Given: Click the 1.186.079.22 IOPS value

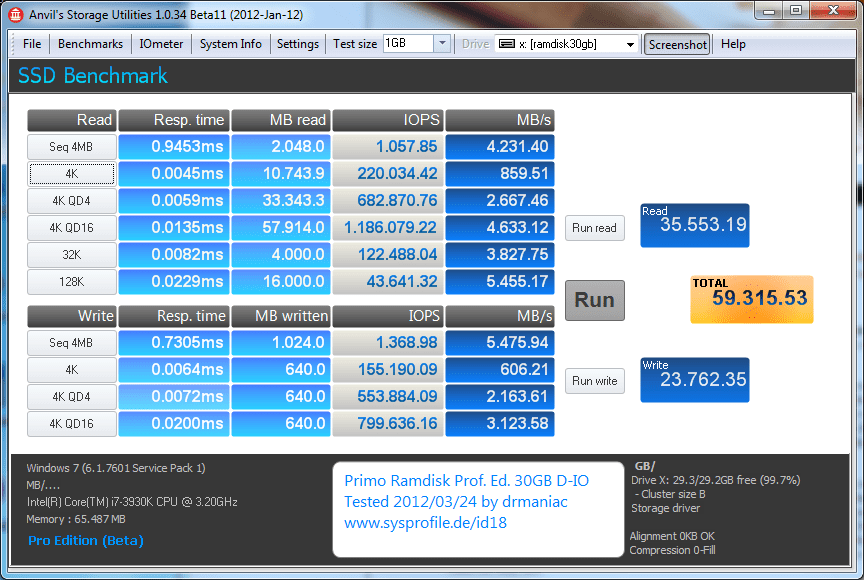Looking at the screenshot, I should 388,227.
